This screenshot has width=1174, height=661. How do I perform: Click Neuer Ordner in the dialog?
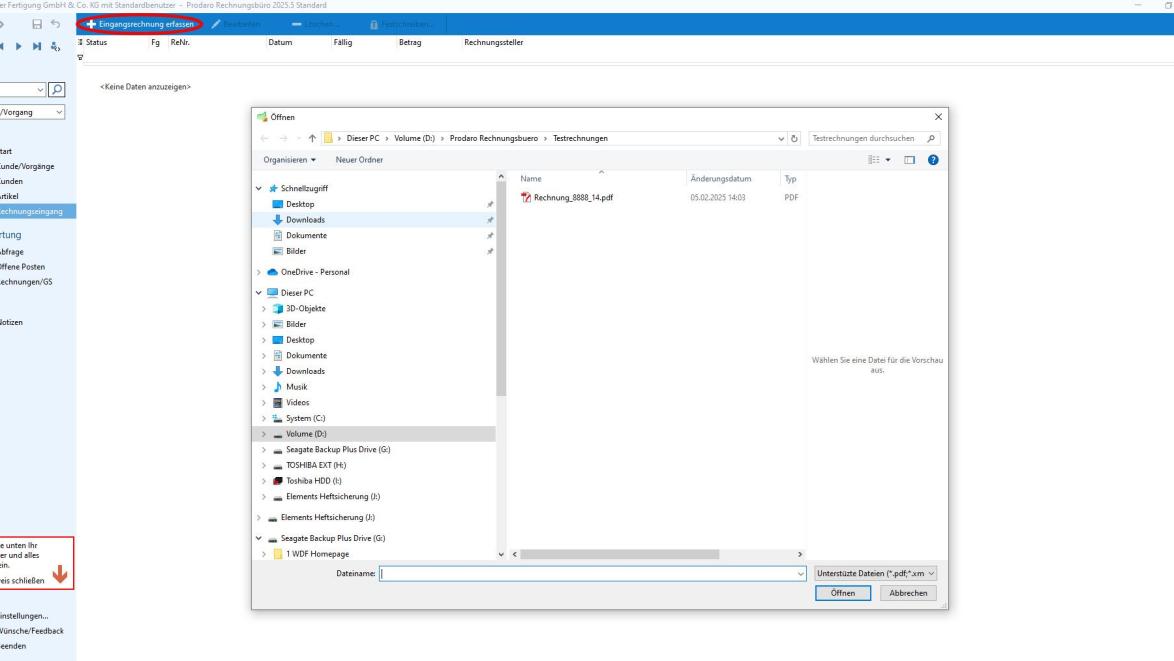point(359,159)
